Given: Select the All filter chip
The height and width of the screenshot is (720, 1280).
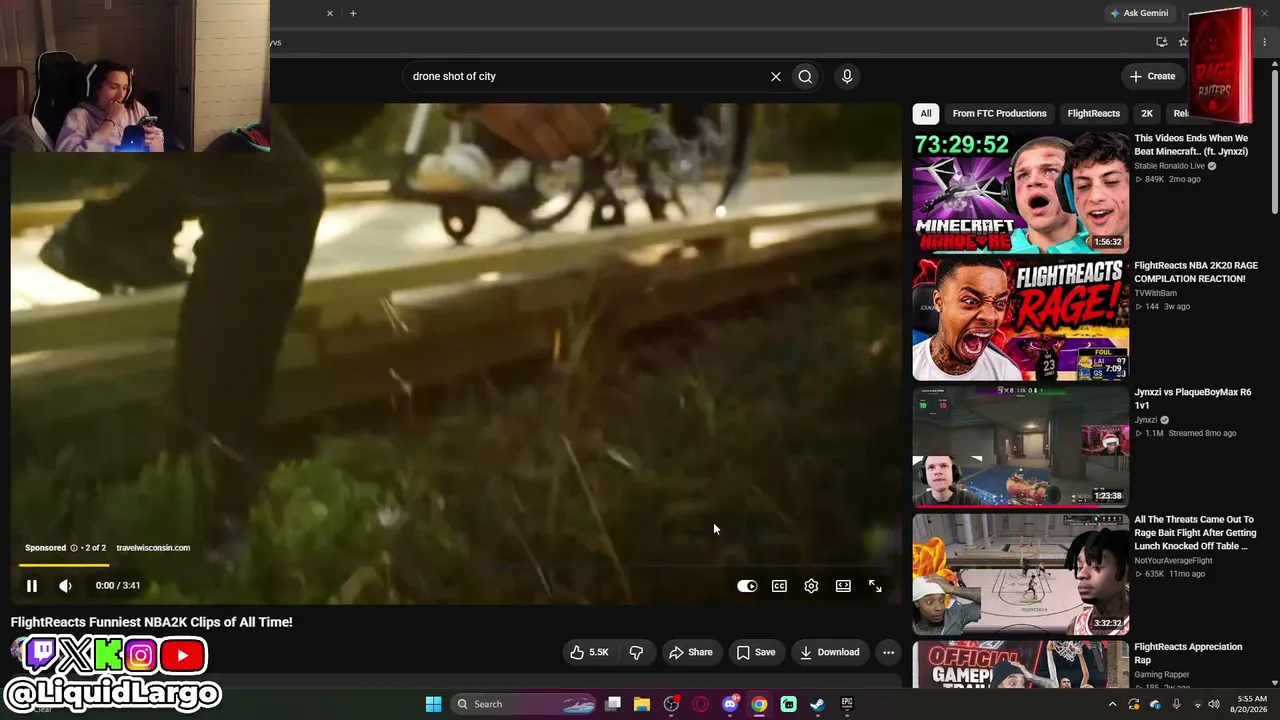Looking at the screenshot, I should pos(926,113).
